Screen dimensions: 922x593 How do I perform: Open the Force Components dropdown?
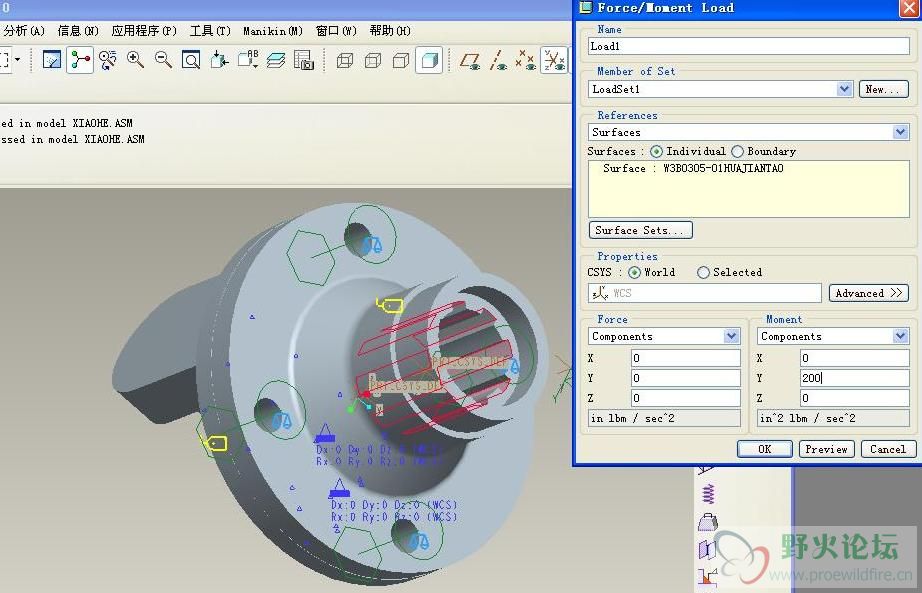point(731,336)
